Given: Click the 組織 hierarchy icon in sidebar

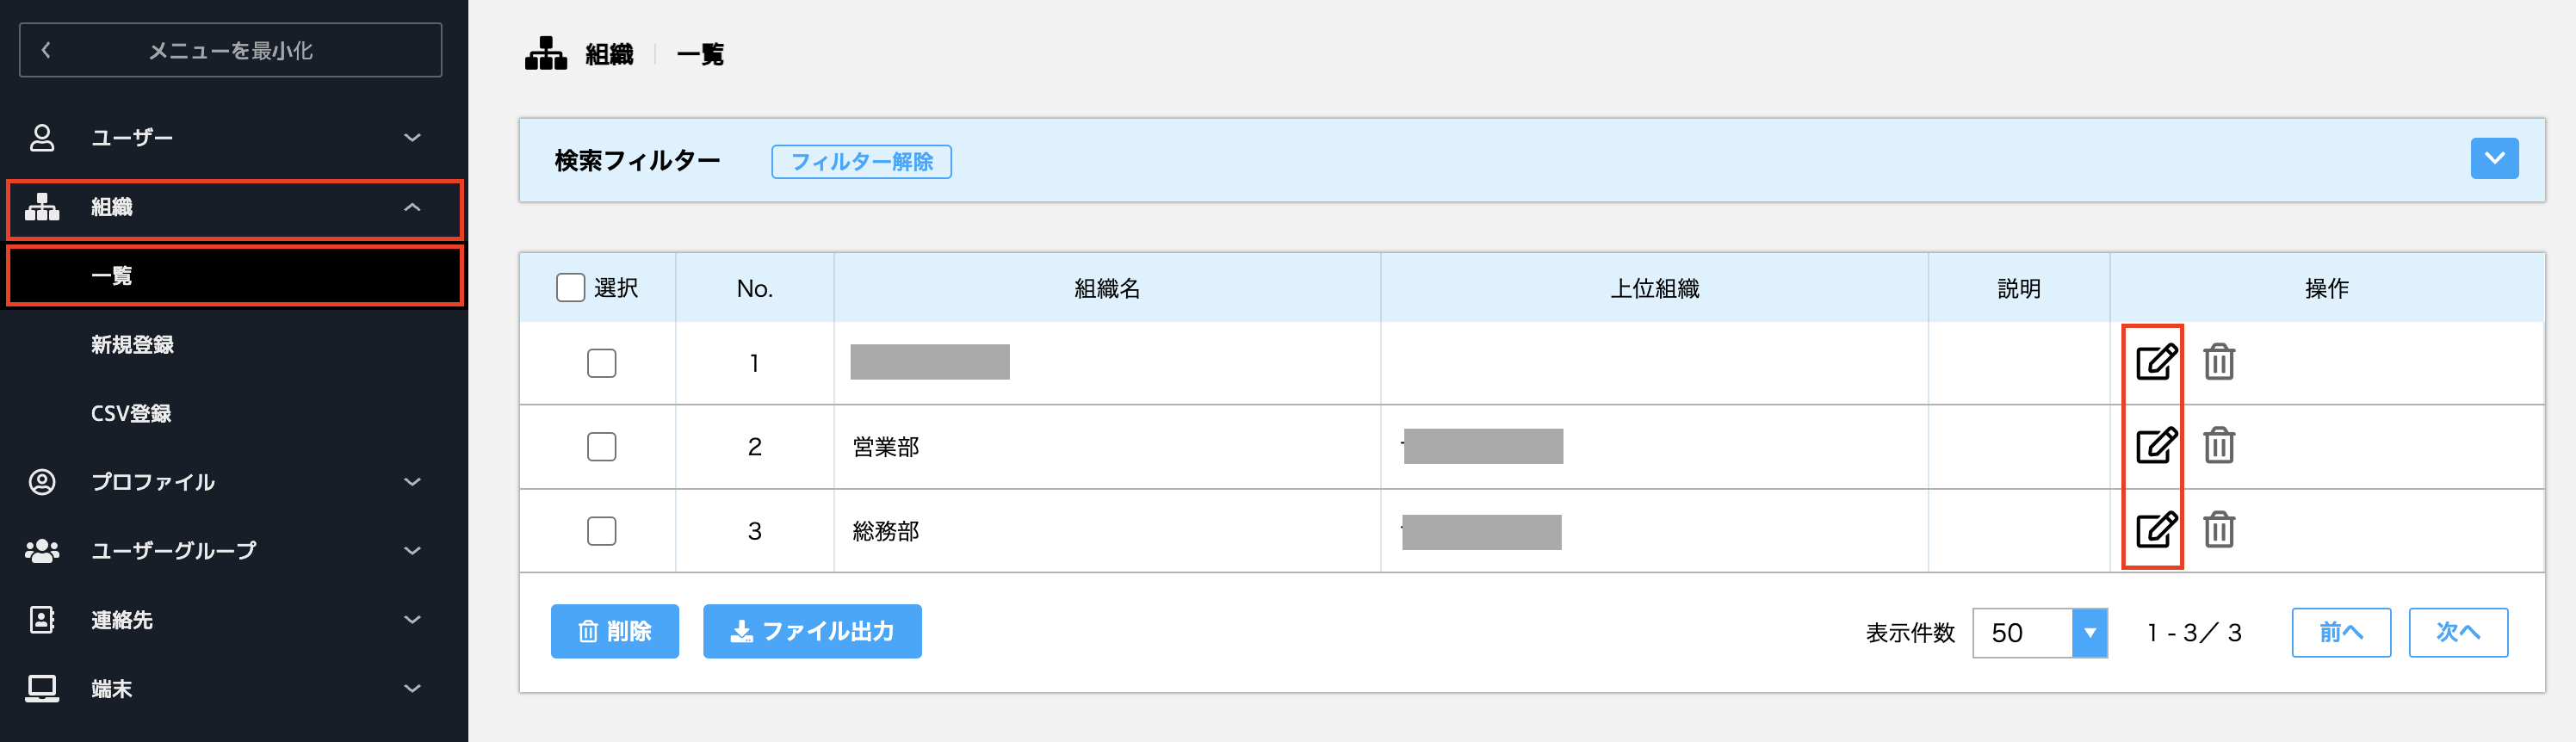Looking at the screenshot, I should click(x=42, y=207).
